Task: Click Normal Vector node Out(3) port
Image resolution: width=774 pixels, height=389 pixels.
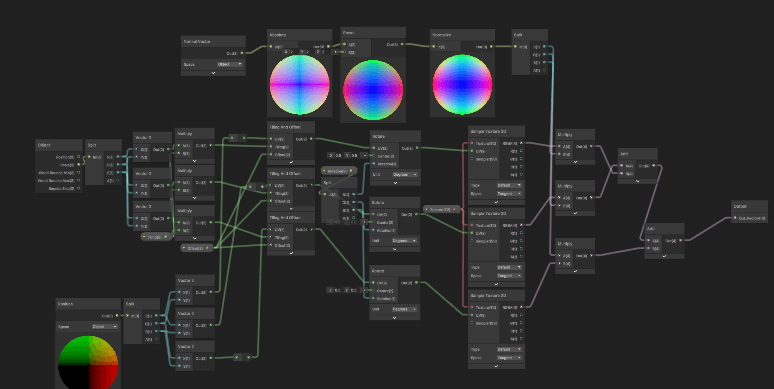Action: pos(242,53)
